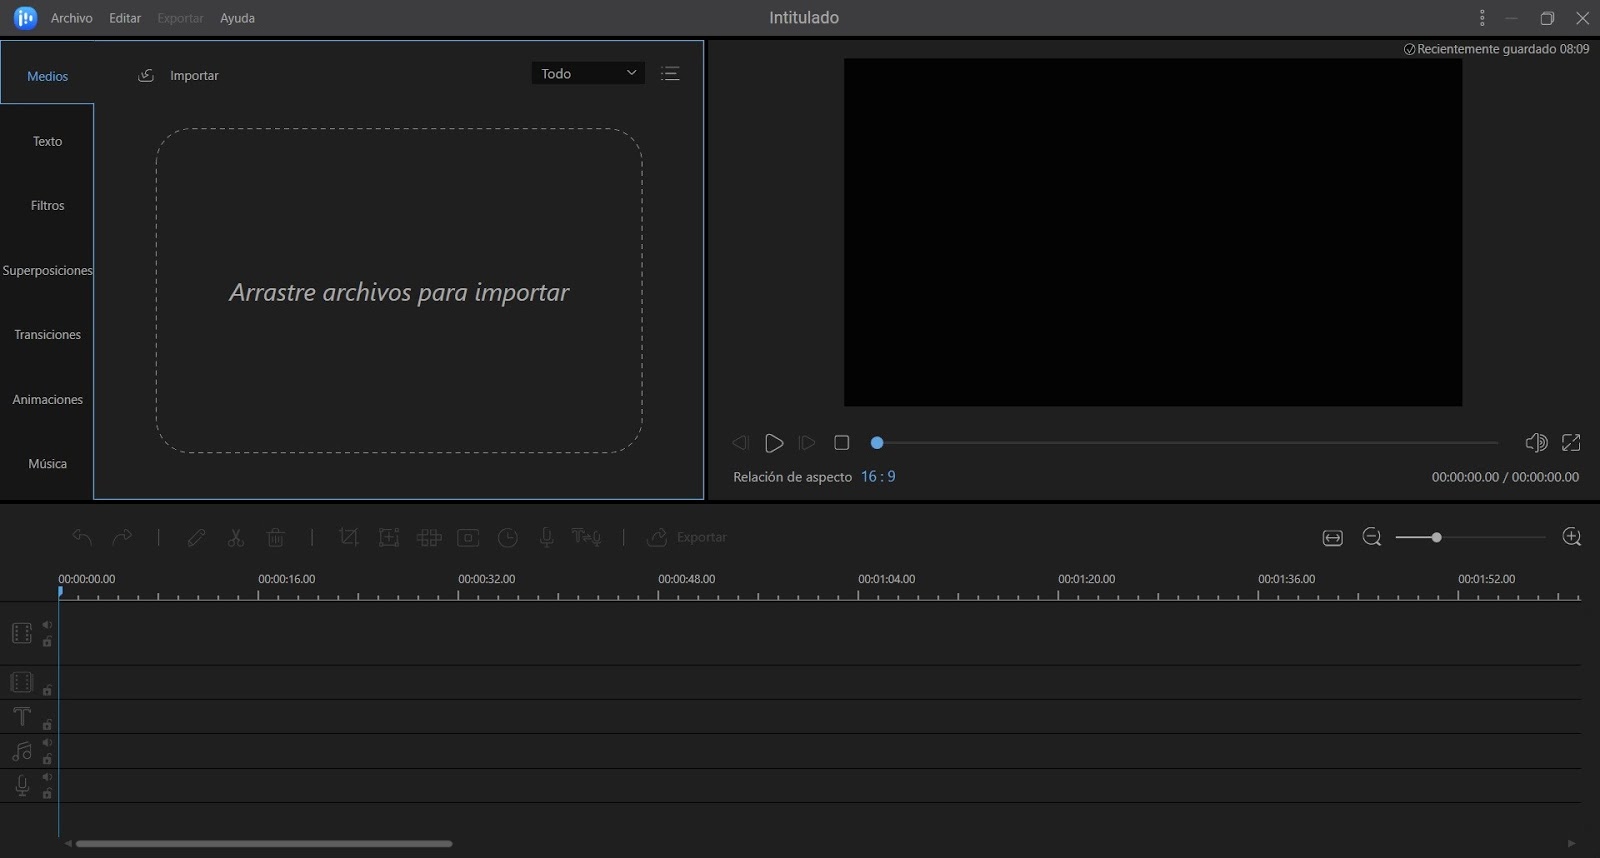Play the preview video

click(773, 443)
